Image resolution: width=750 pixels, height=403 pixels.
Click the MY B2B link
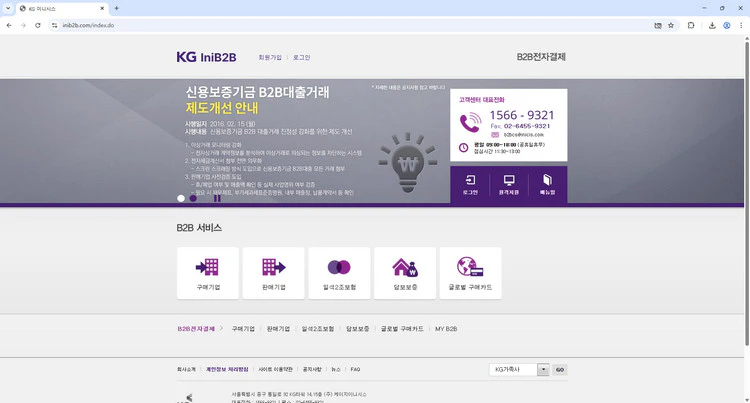(x=445, y=328)
